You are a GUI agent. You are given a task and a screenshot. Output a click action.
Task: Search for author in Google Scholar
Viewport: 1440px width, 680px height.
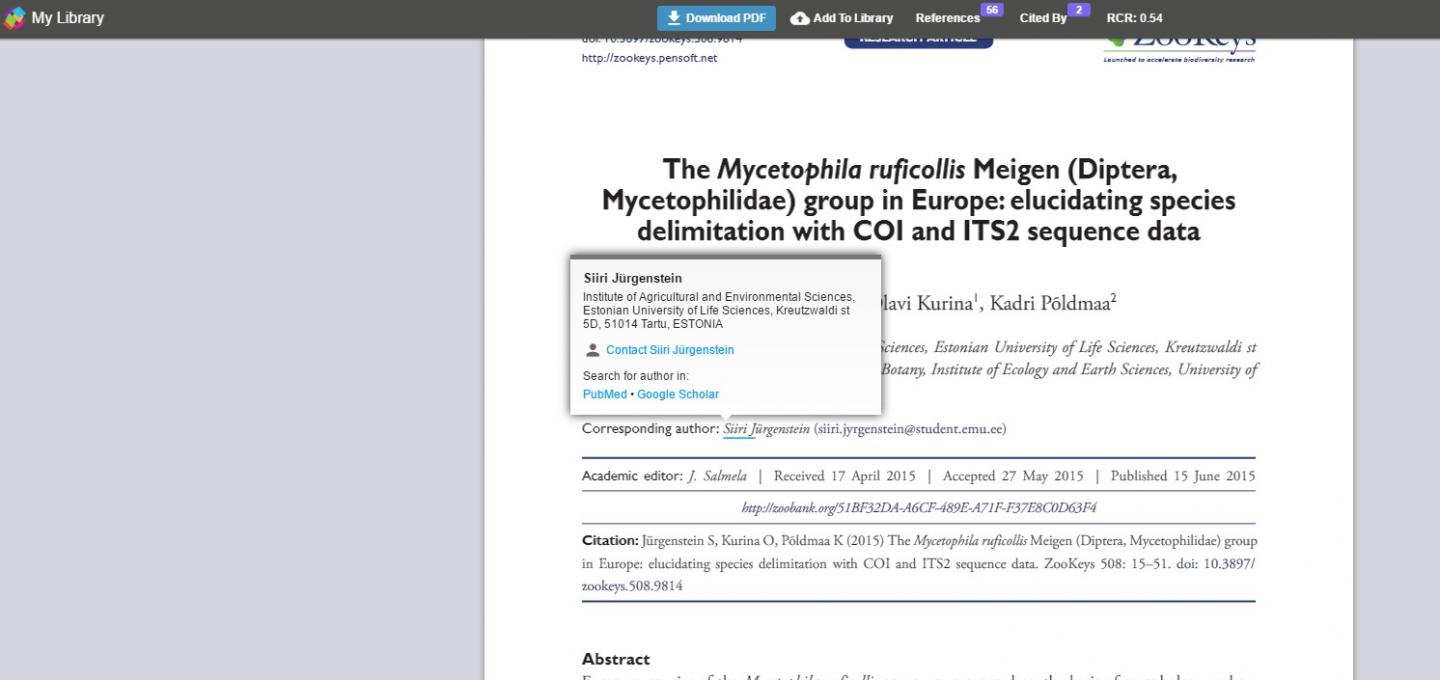pos(678,394)
